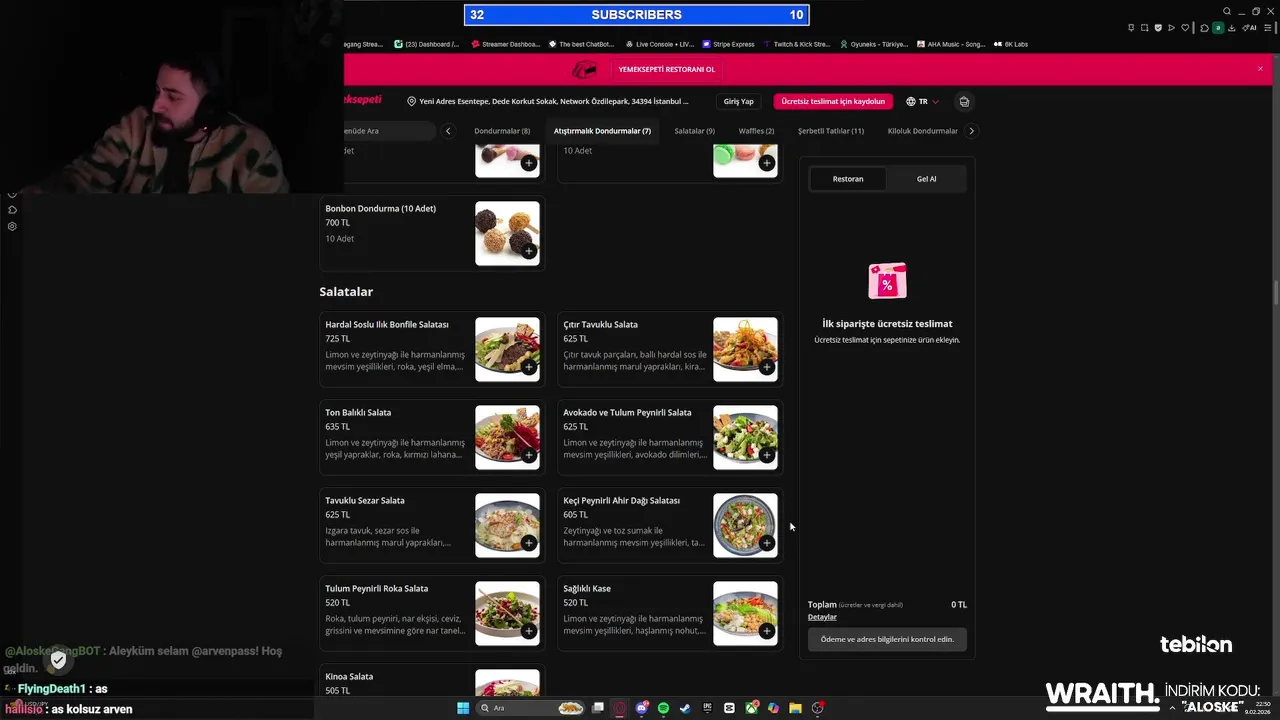Select the Restoran delivery option

coord(848,179)
